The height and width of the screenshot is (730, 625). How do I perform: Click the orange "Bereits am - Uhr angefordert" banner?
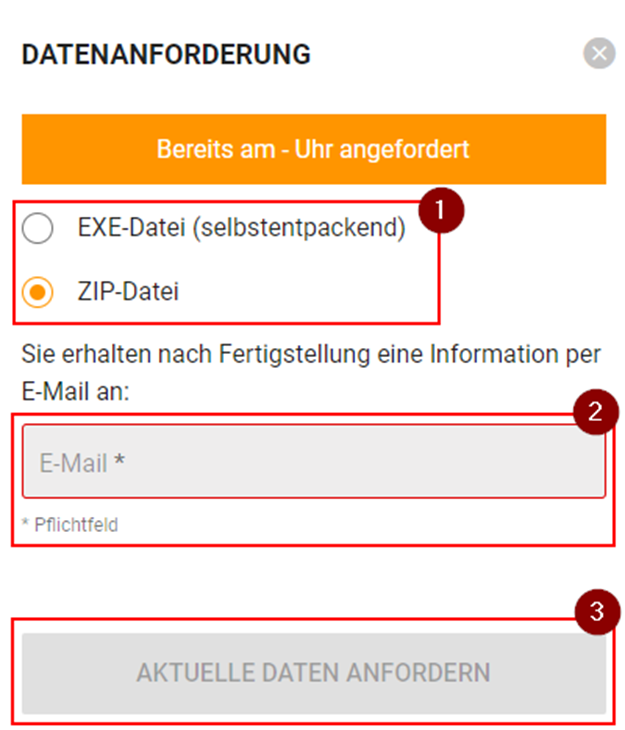pyautogui.click(x=313, y=149)
